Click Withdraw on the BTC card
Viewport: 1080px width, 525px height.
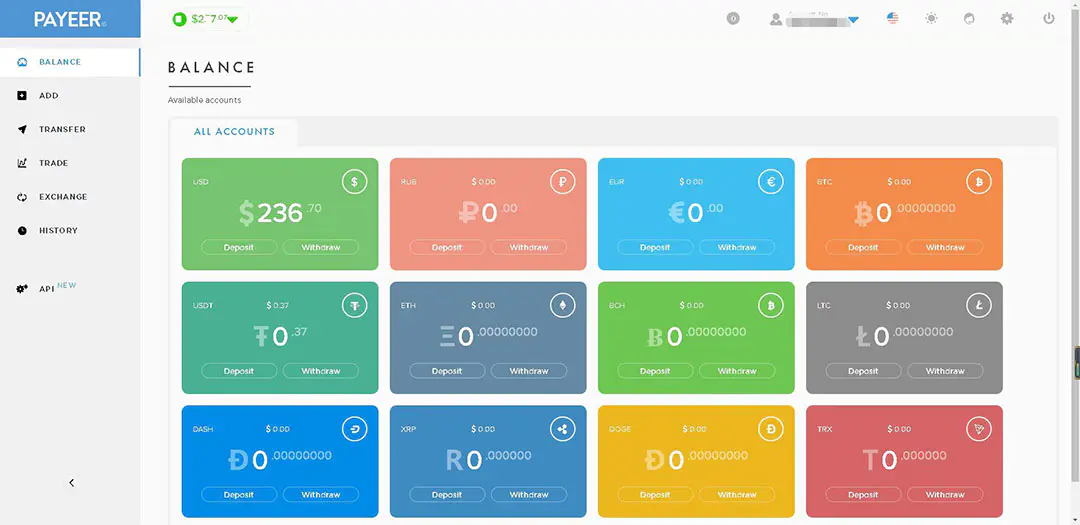[944, 247]
